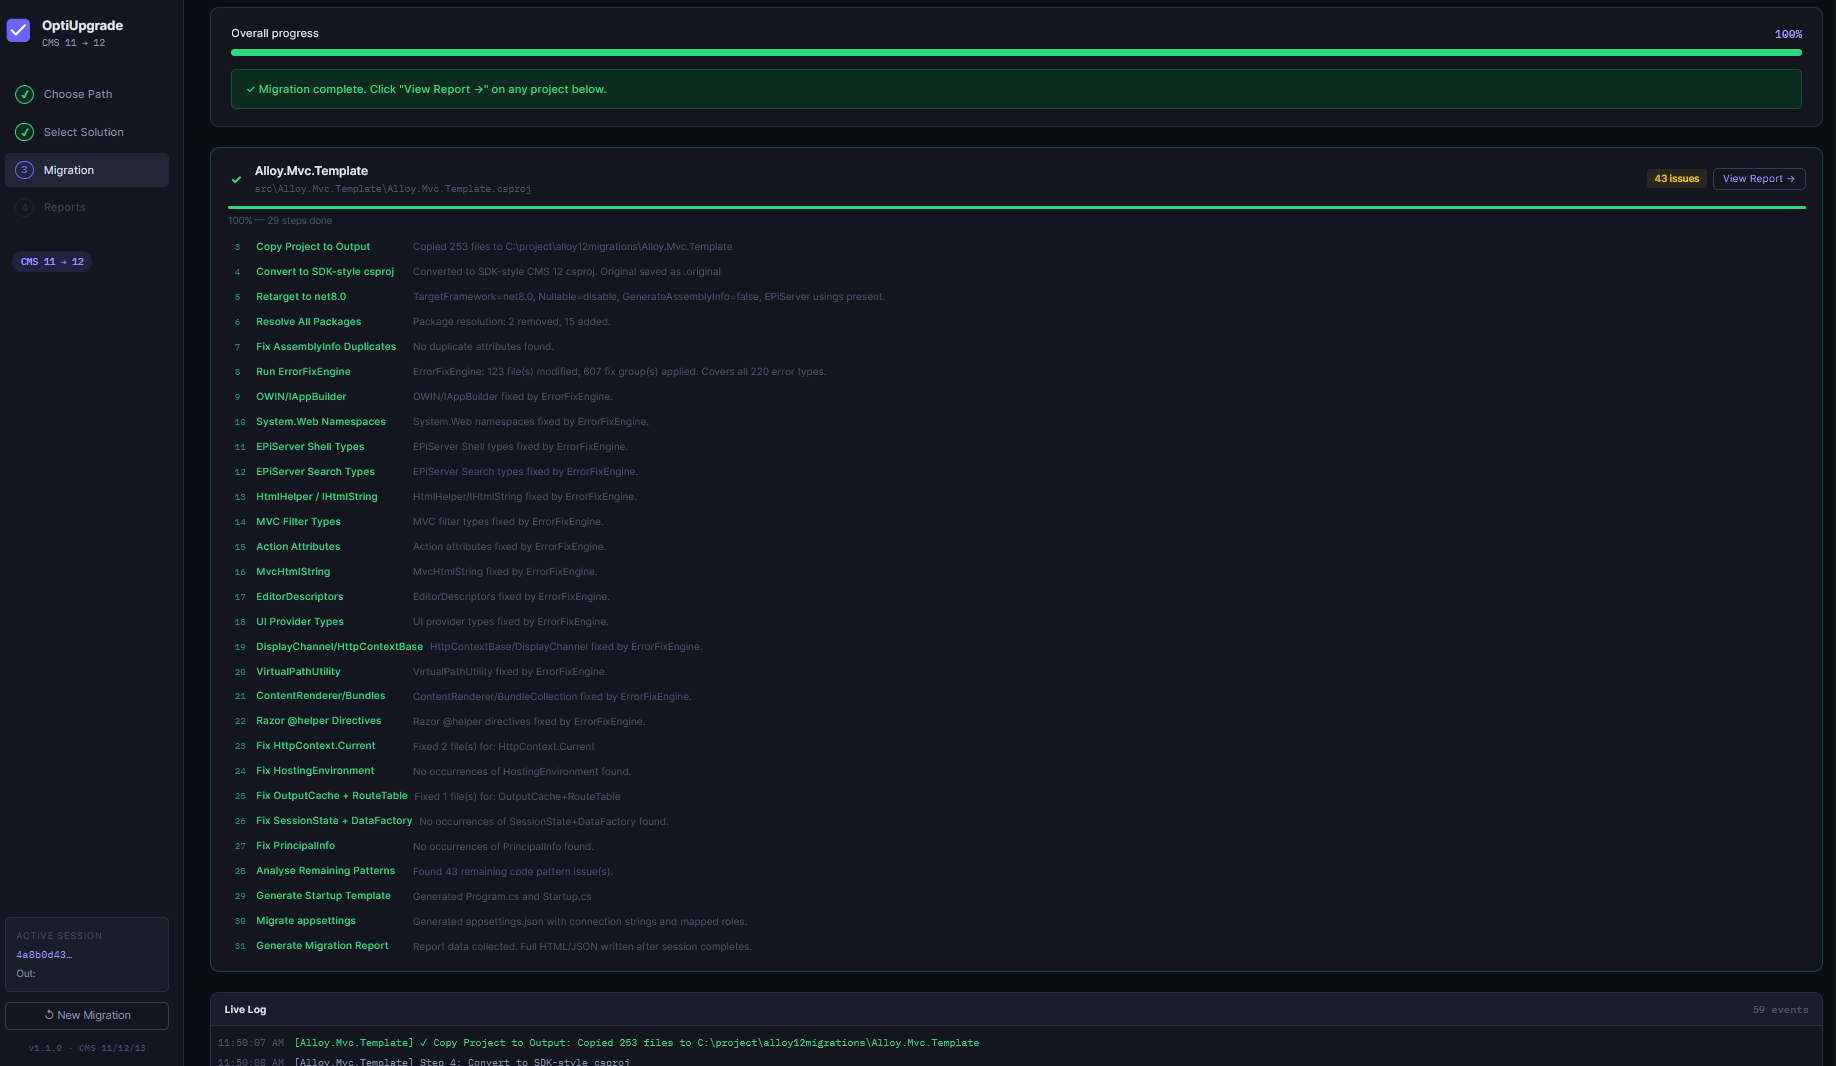
Task: Select Reports in the sidebar navigation
Action: [x=65, y=207]
